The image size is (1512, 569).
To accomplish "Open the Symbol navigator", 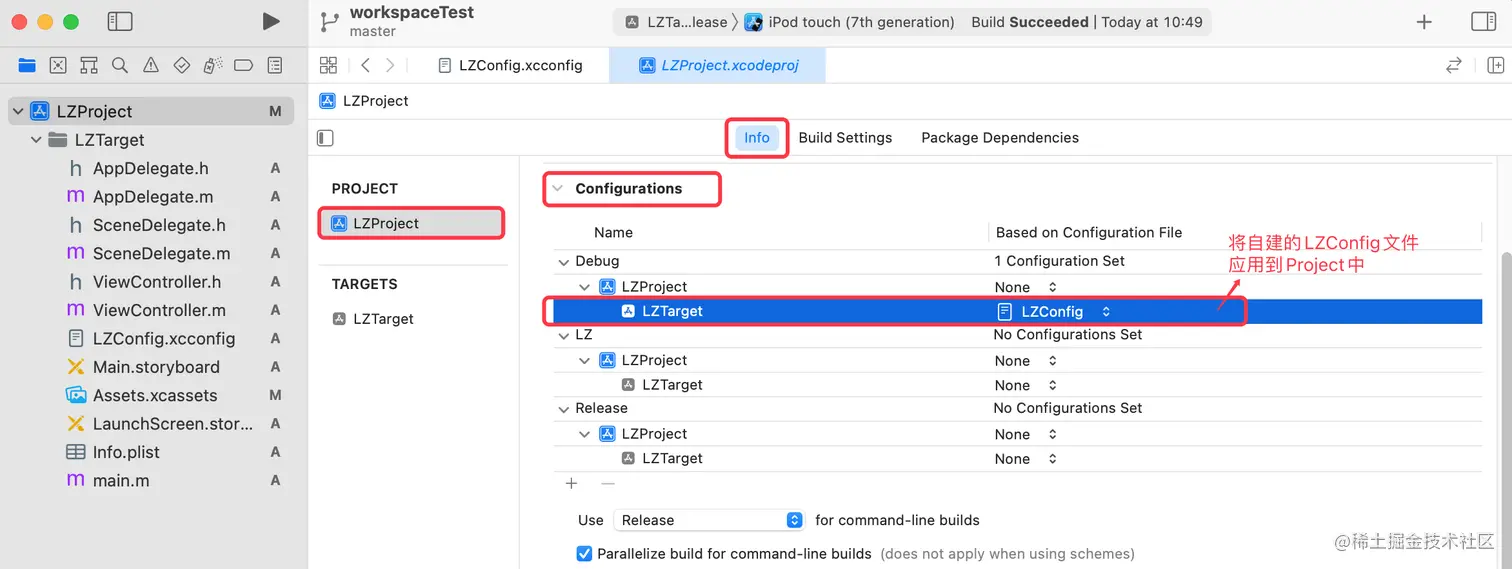I will pyautogui.click(x=89, y=65).
